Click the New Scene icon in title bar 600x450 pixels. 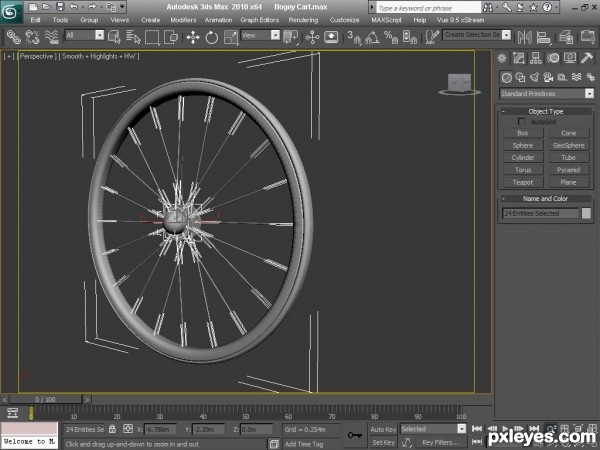[x=33, y=7]
